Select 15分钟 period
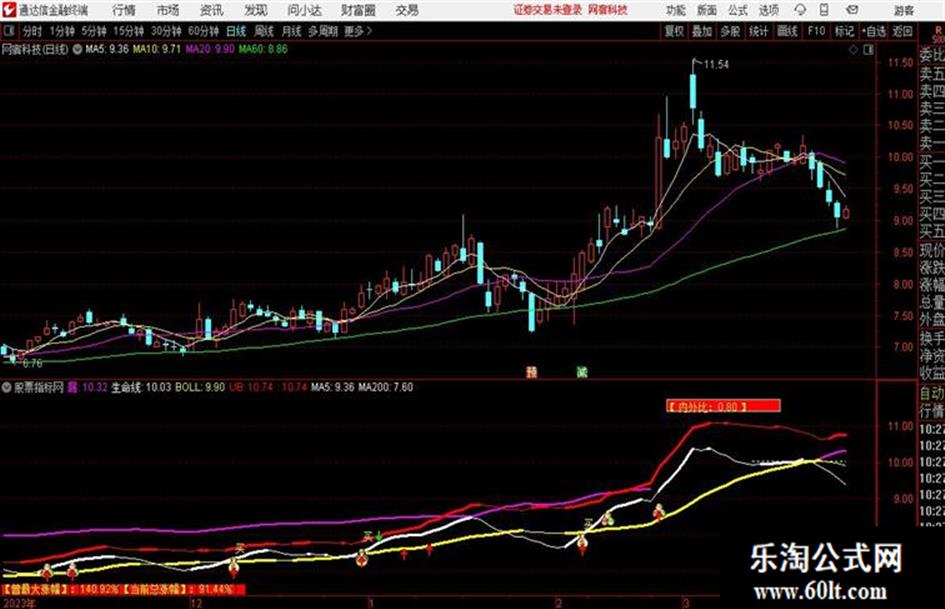Screen dimensions: 945x609 128,31
